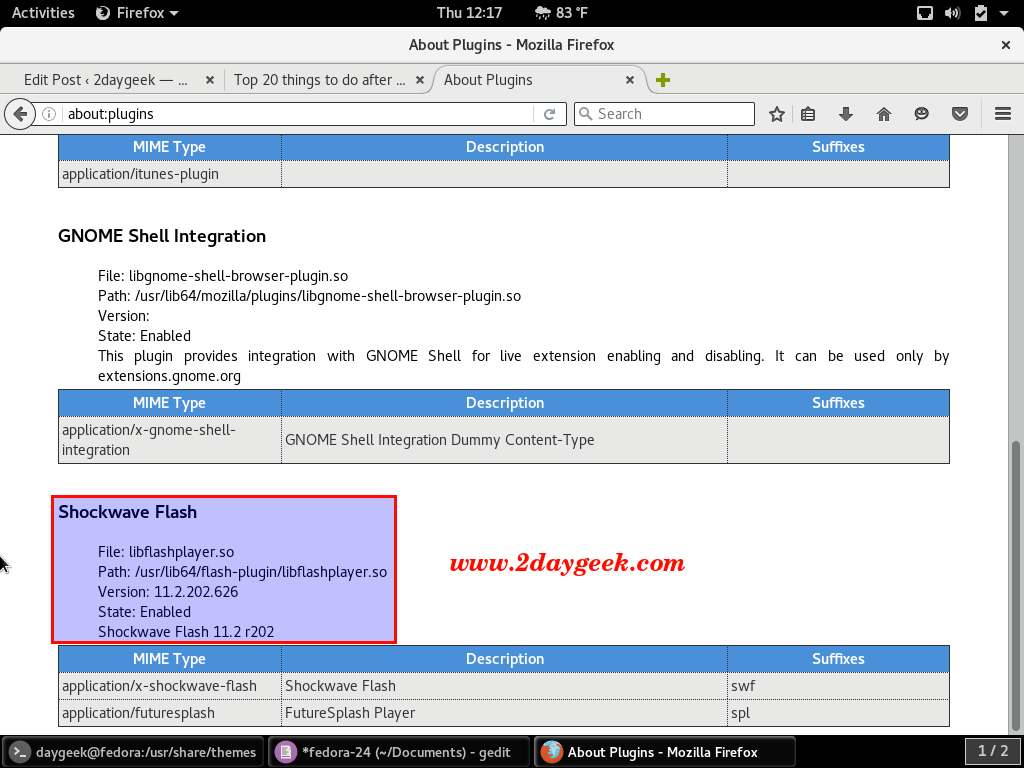Viewport: 1024px width, 768px height.
Task: Click File: libflashplayer.so line
Action: [x=166, y=552]
